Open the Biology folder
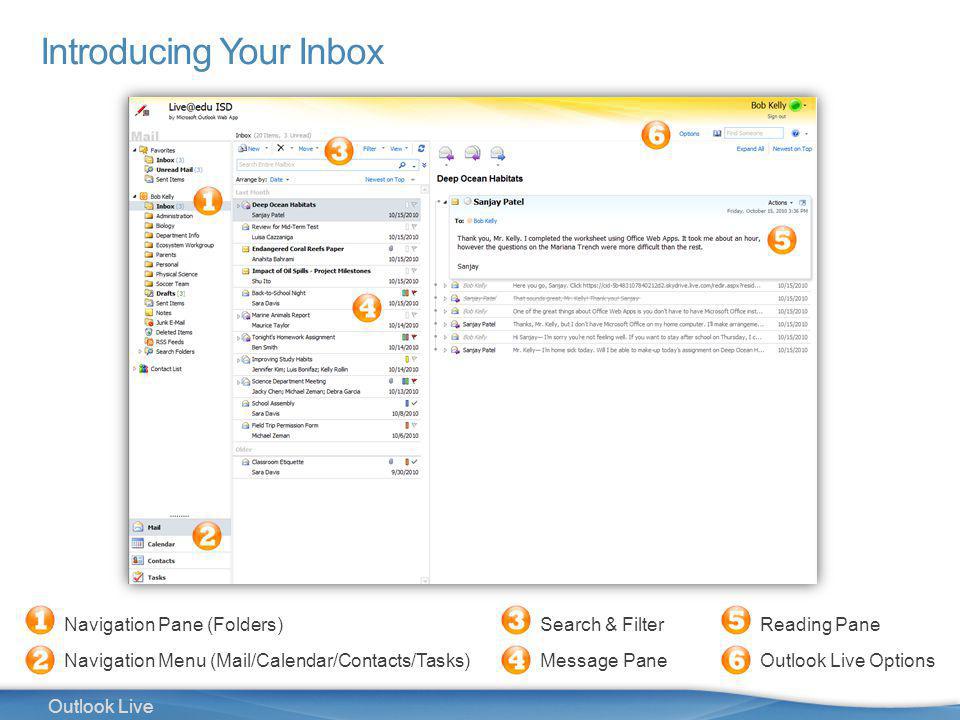Viewport: 960px width, 720px height. pos(160,225)
